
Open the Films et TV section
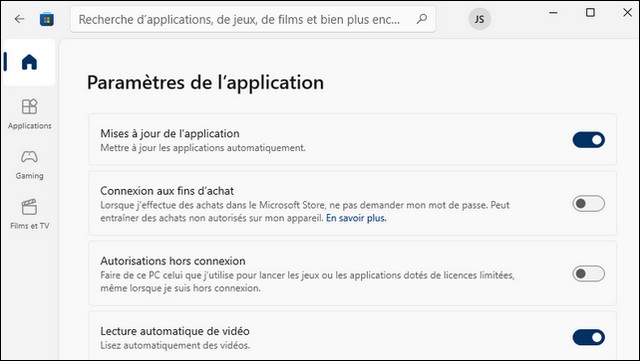pyautogui.click(x=29, y=214)
